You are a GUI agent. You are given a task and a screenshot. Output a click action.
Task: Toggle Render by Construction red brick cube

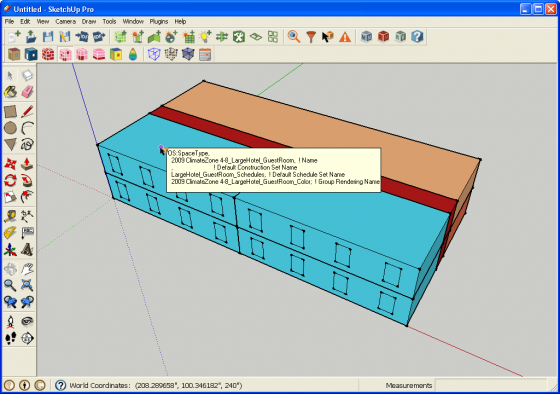click(48, 54)
